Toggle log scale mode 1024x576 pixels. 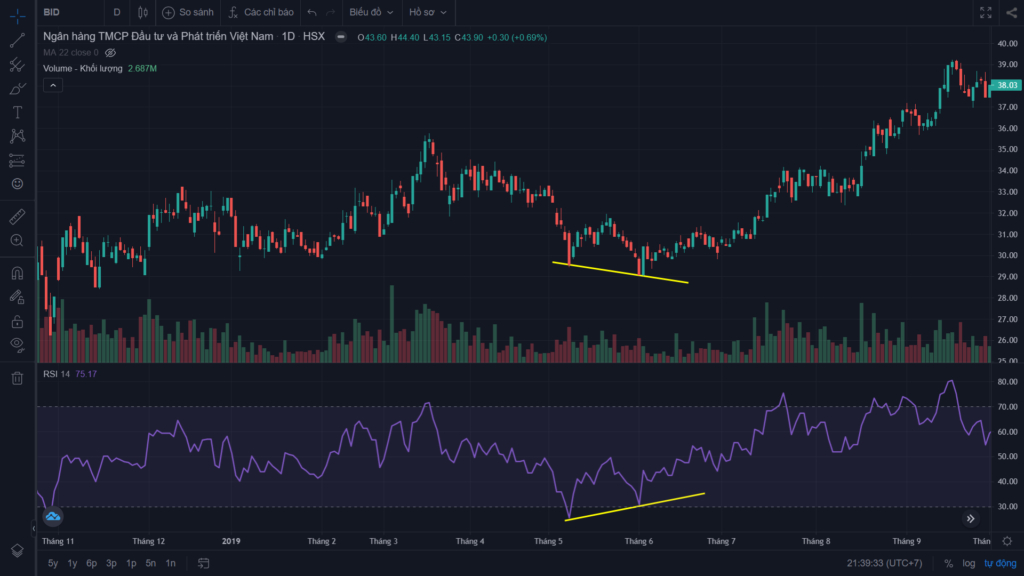pyautogui.click(x=968, y=564)
